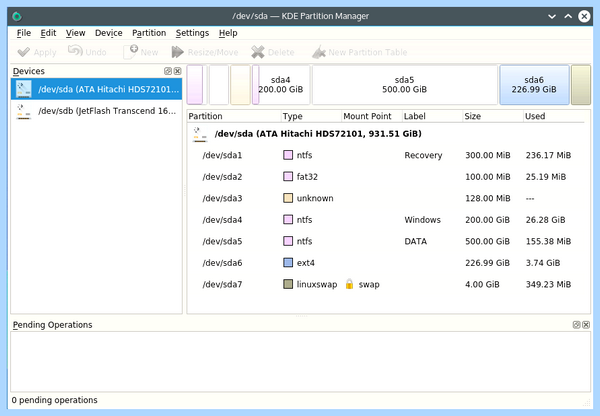Open the Help menu
Image resolution: width=600 pixels, height=416 pixels.
[228, 33]
